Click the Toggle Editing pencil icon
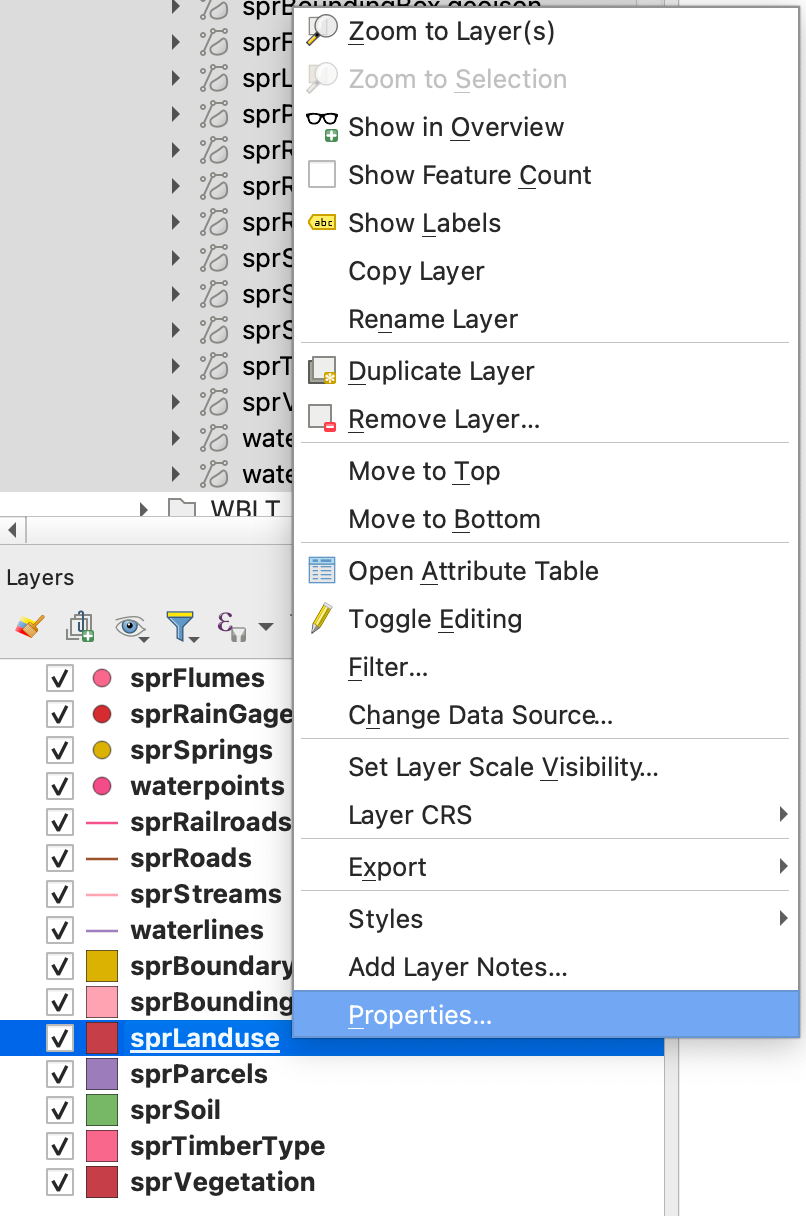Viewport: 806px width, 1216px height. (322, 619)
